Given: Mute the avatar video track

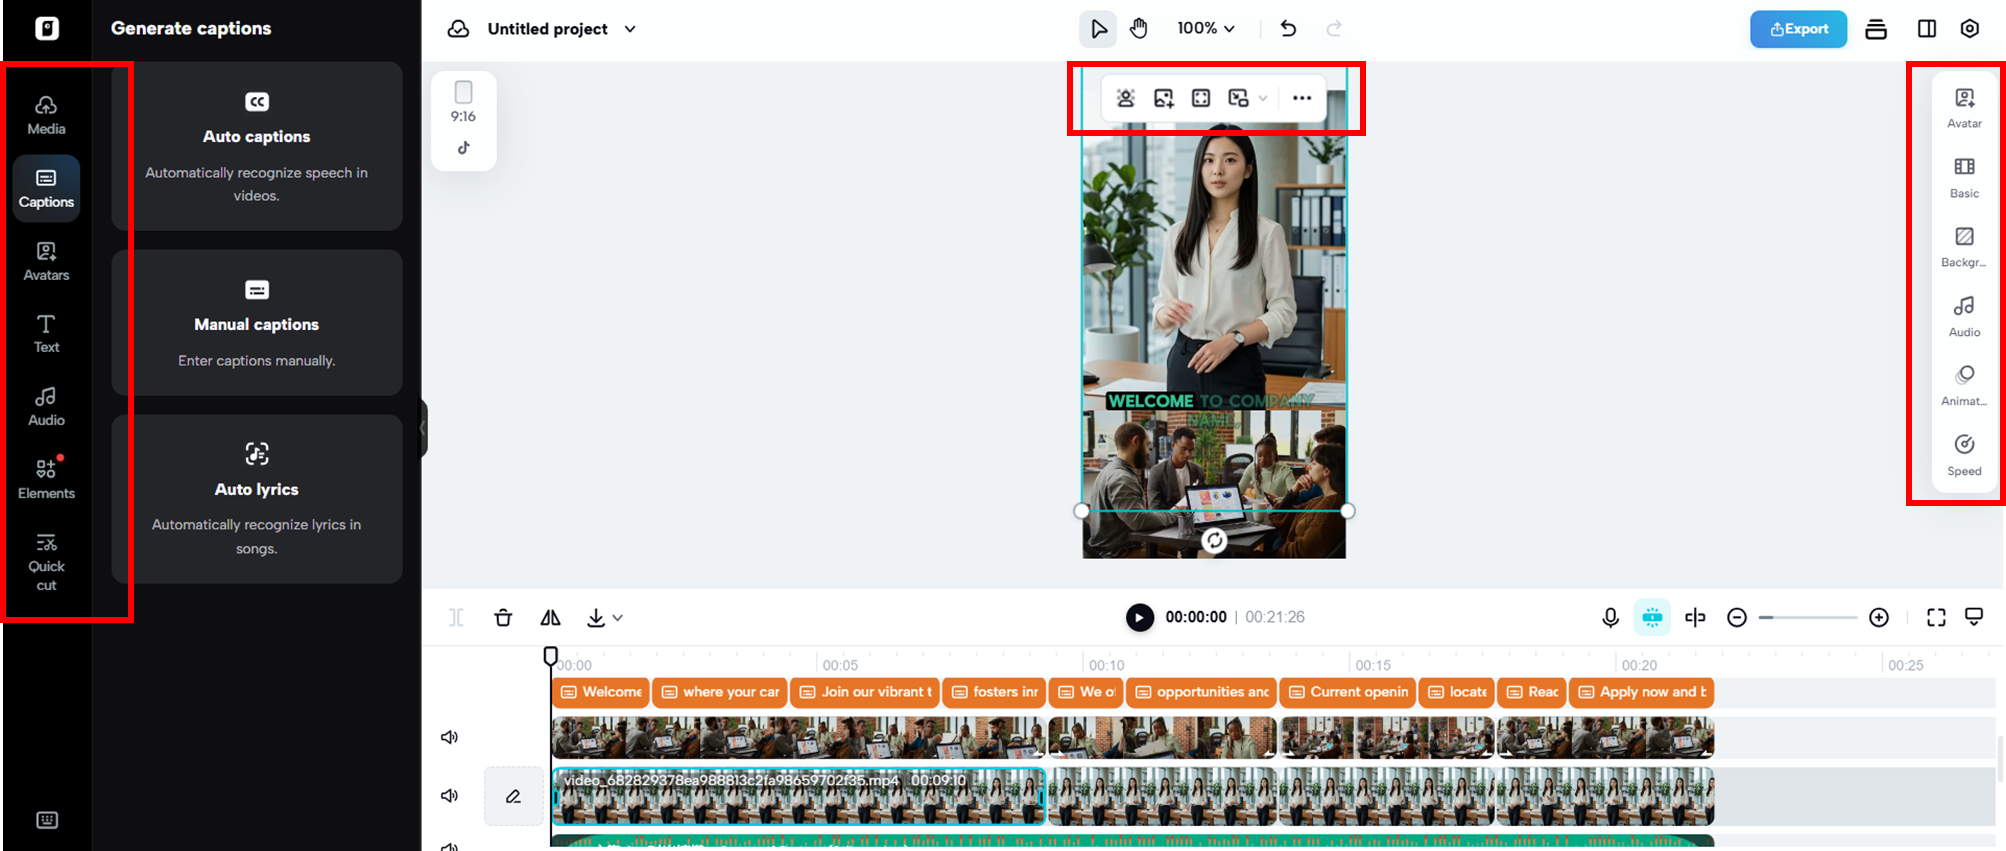Looking at the screenshot, I should [450, 796].
